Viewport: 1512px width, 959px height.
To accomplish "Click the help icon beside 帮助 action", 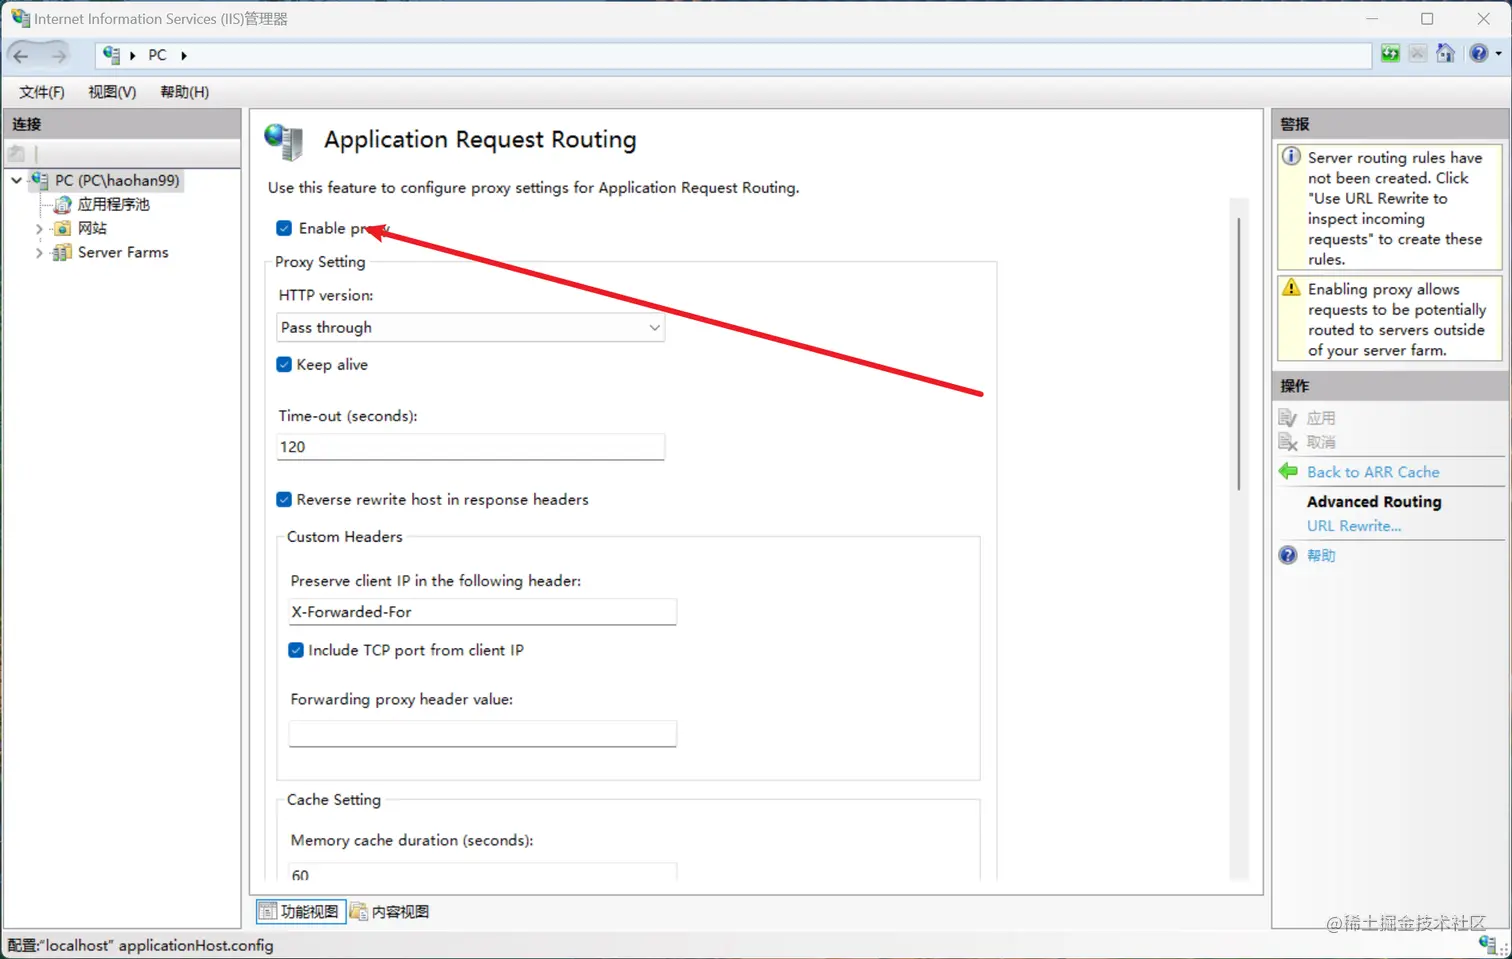I will [1288, 555].
